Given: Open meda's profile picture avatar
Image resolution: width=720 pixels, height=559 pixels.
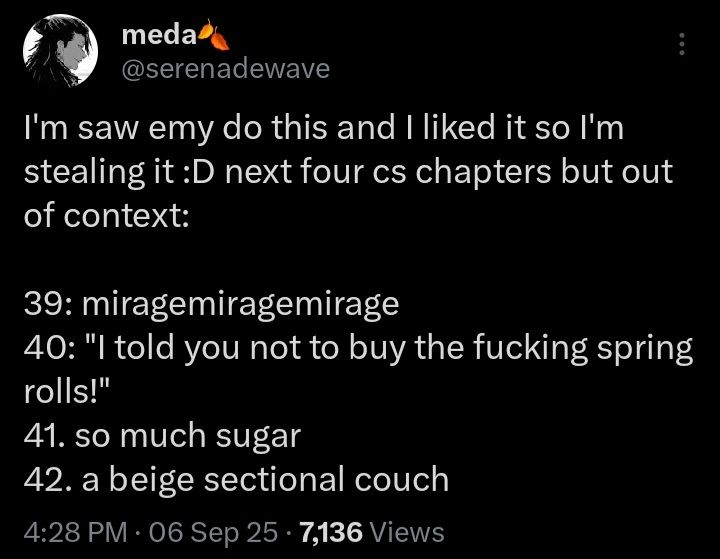Looking at the screenshot, I should point(60,51).
